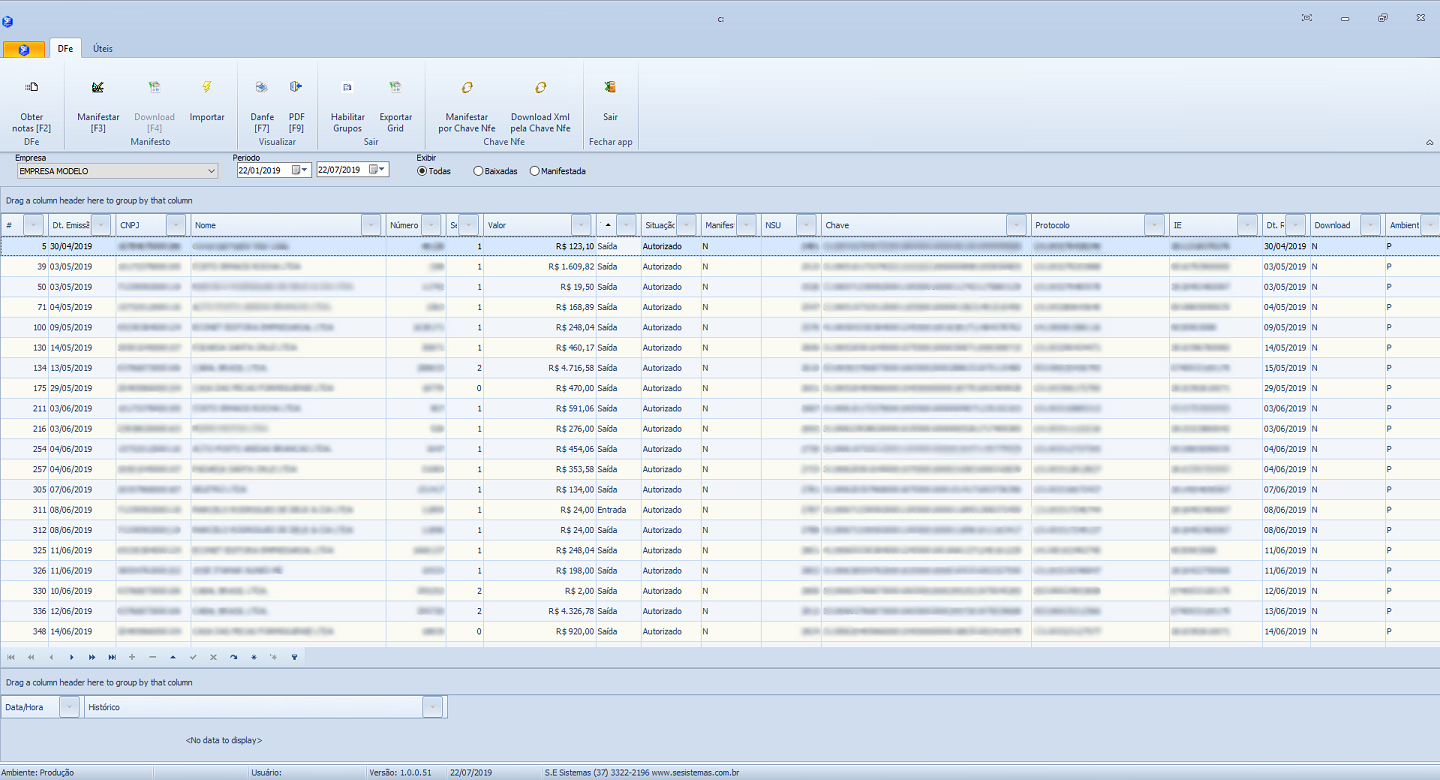Viewport: 1440px width, 780px height.
Task: Go to next record in navigator
Action: 71,657
